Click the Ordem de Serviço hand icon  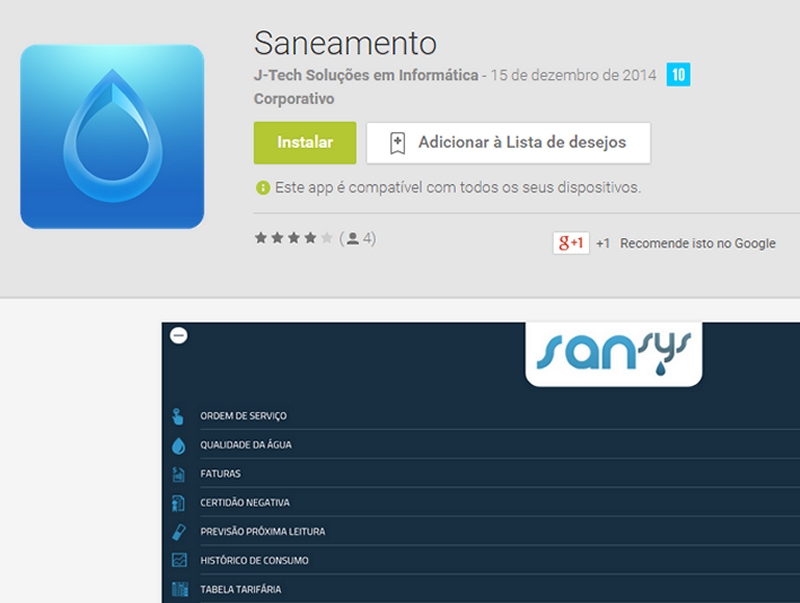click(178, 416)
